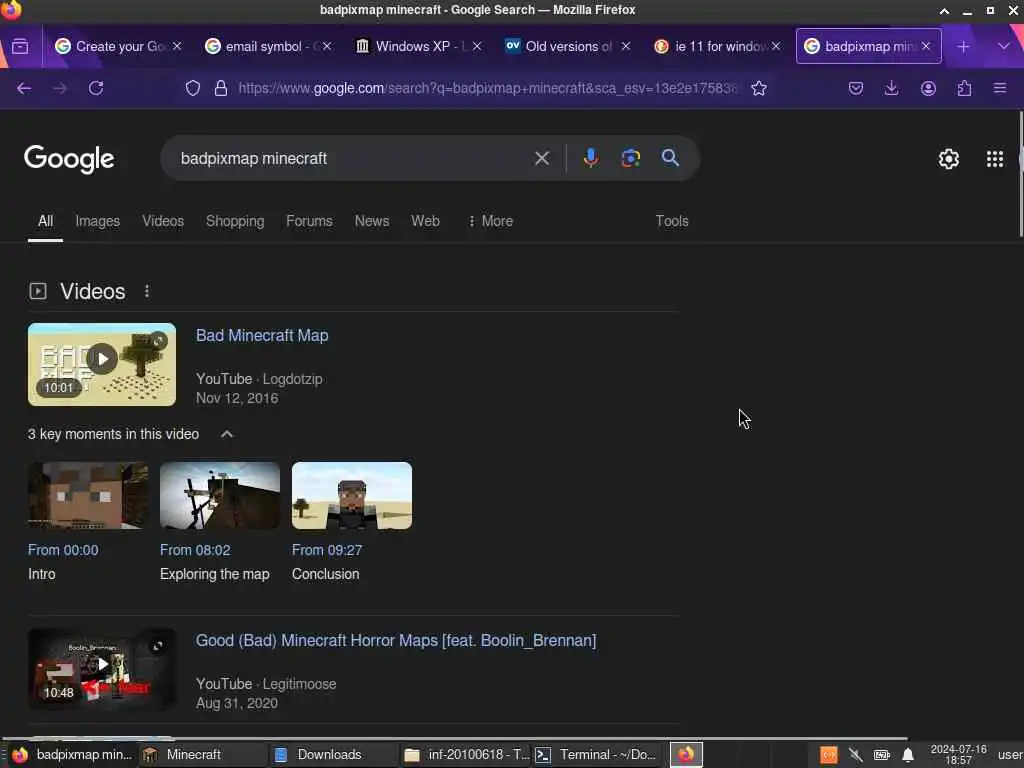Open the tracking protection shield icon
Screen dimensions: 1024x768
[x=193, y=88]
